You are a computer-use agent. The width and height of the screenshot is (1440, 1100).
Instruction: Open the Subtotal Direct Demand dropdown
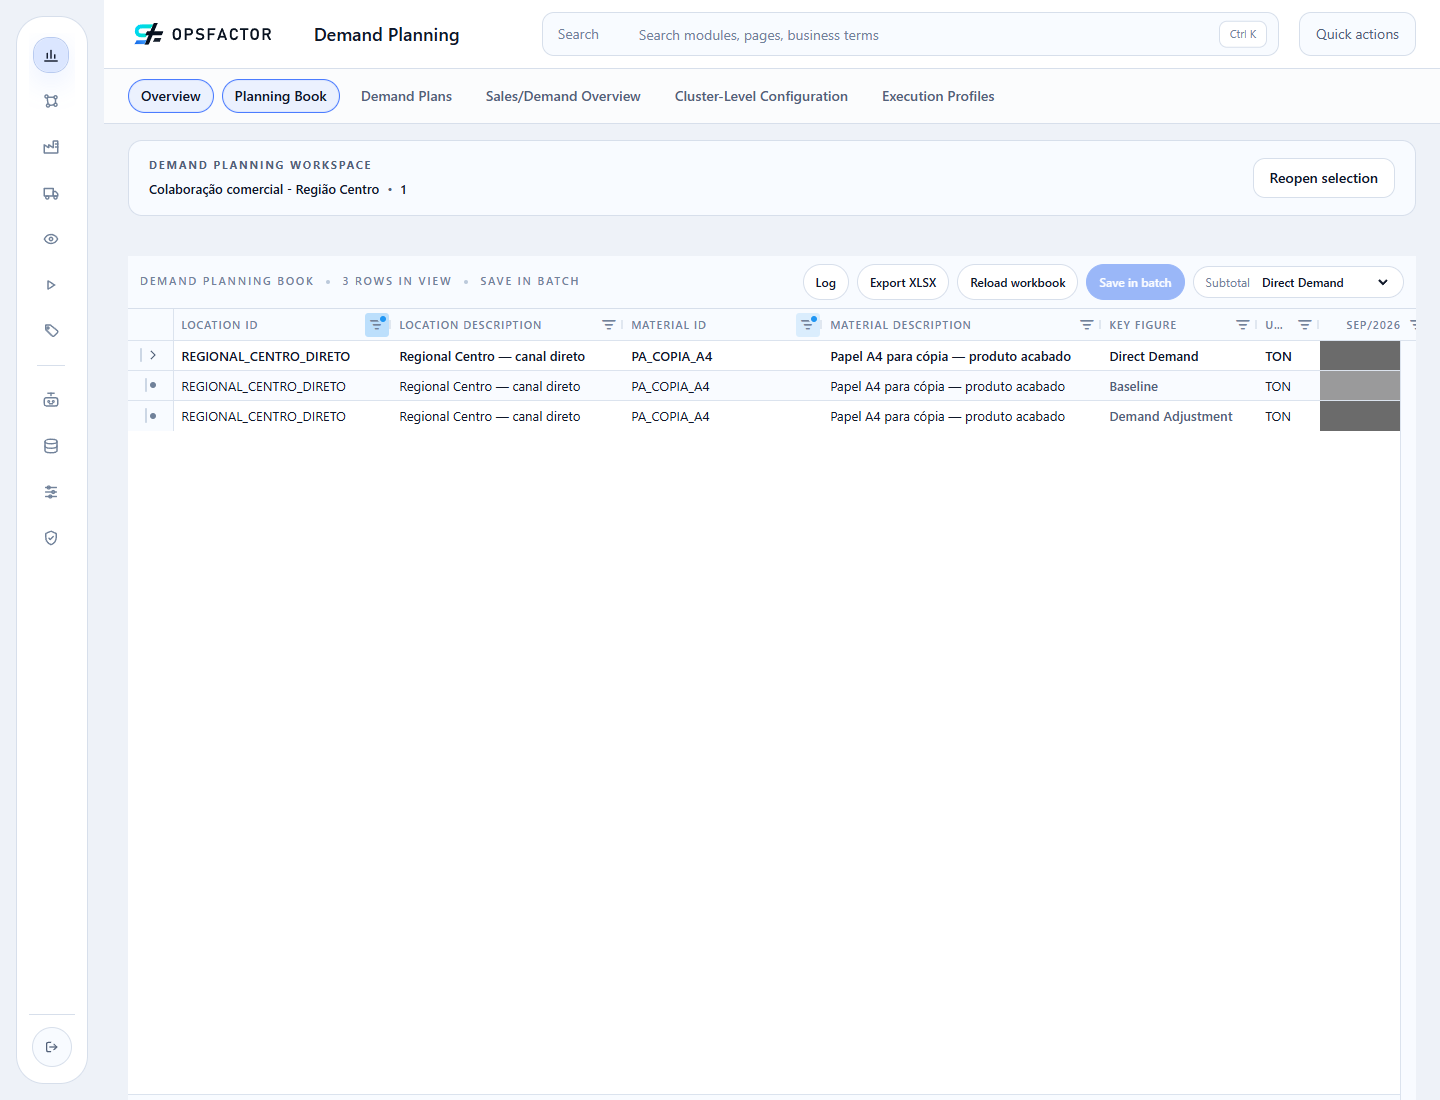1298,283
